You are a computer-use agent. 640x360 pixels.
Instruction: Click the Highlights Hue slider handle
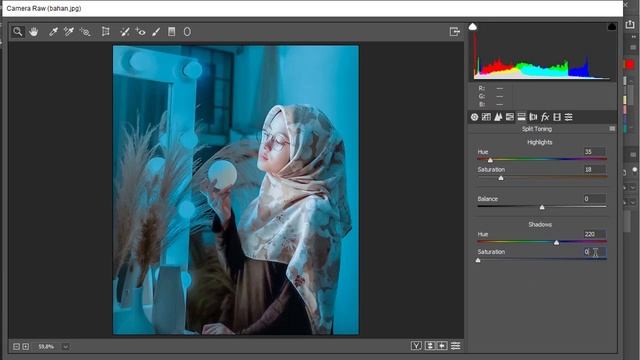[490, 160]
